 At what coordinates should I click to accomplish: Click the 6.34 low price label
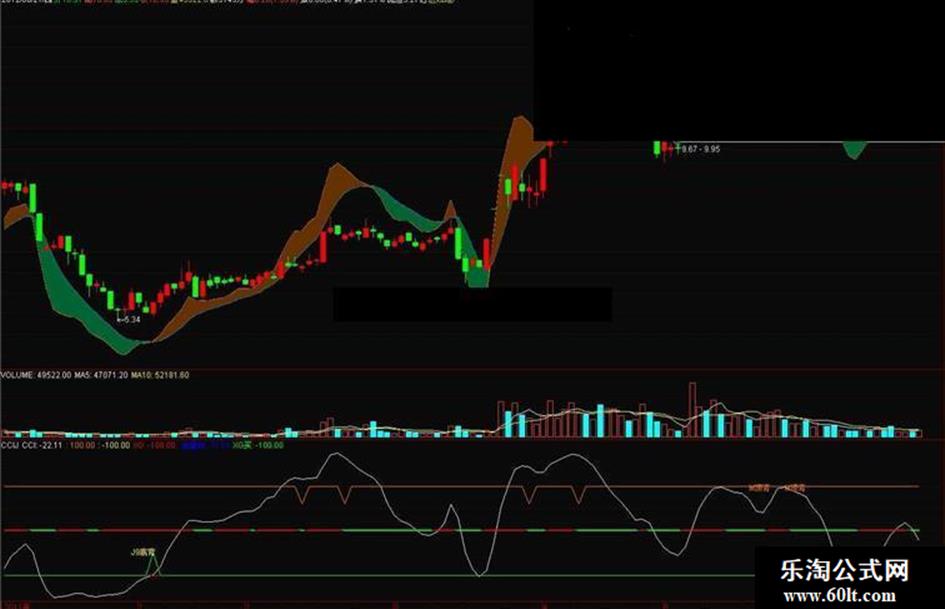pos(129,320)
